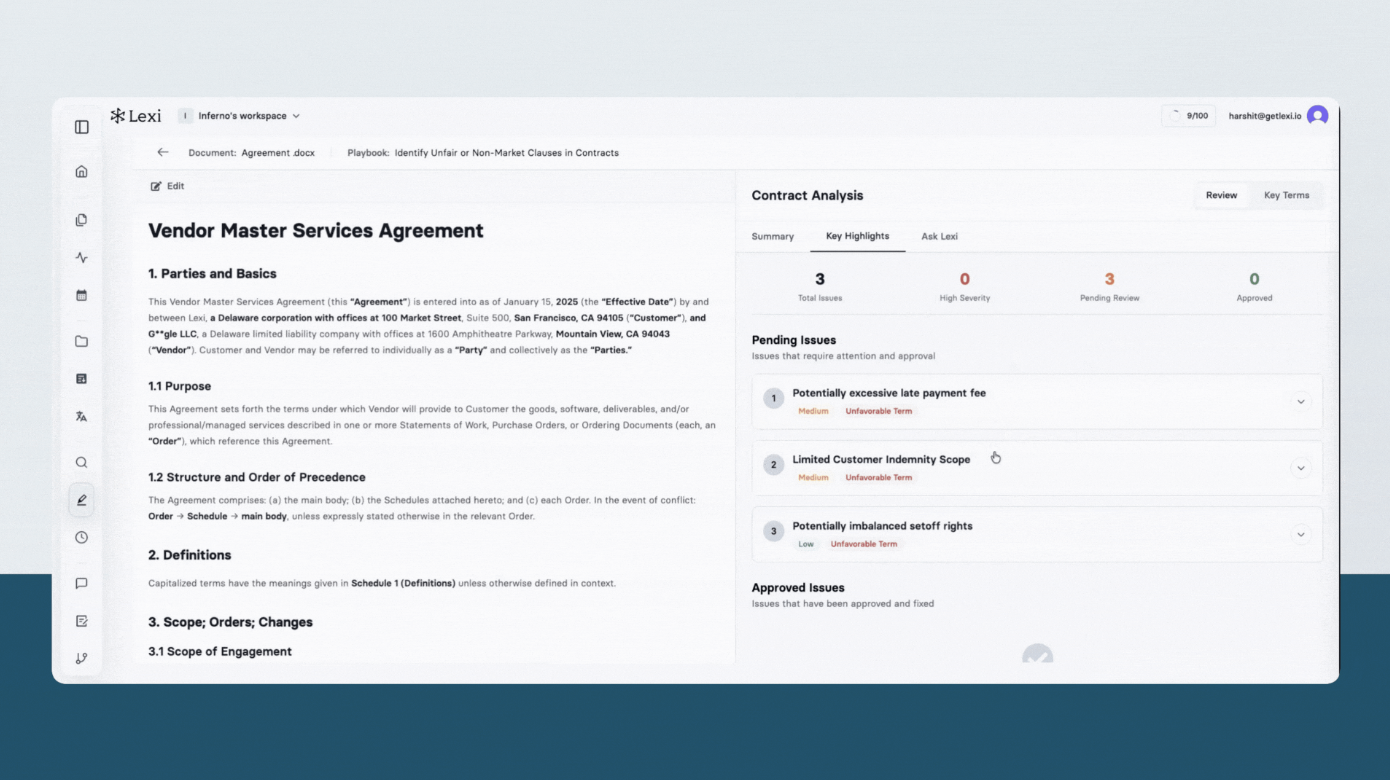
Task: Open the Ask Lexi tab
Action: pos(939,237)
